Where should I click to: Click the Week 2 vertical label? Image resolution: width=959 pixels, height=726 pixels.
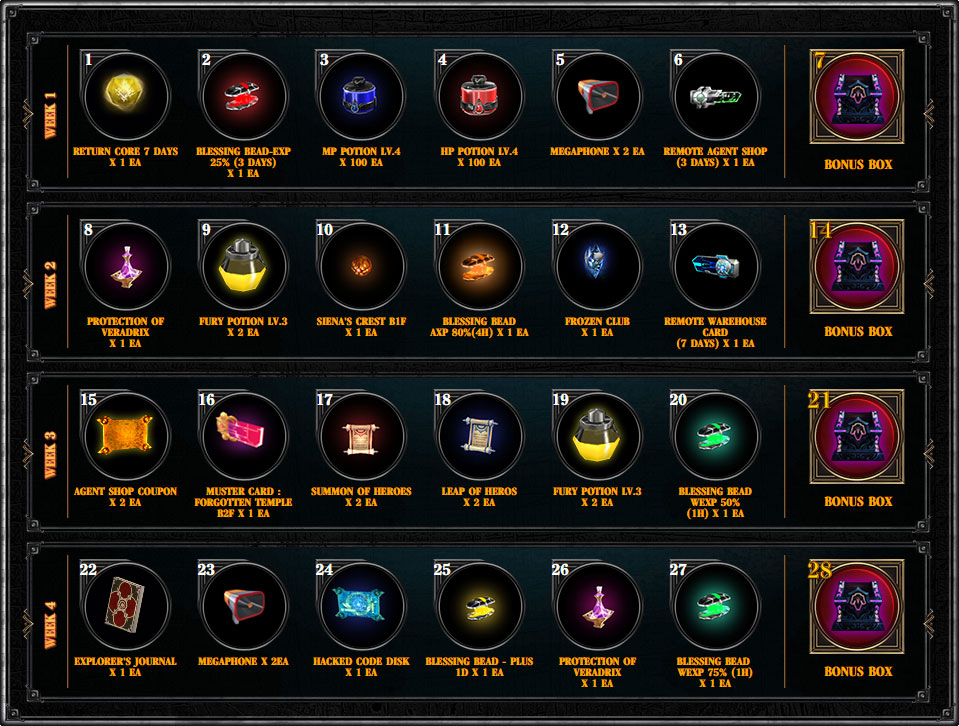tap(50, 285)
